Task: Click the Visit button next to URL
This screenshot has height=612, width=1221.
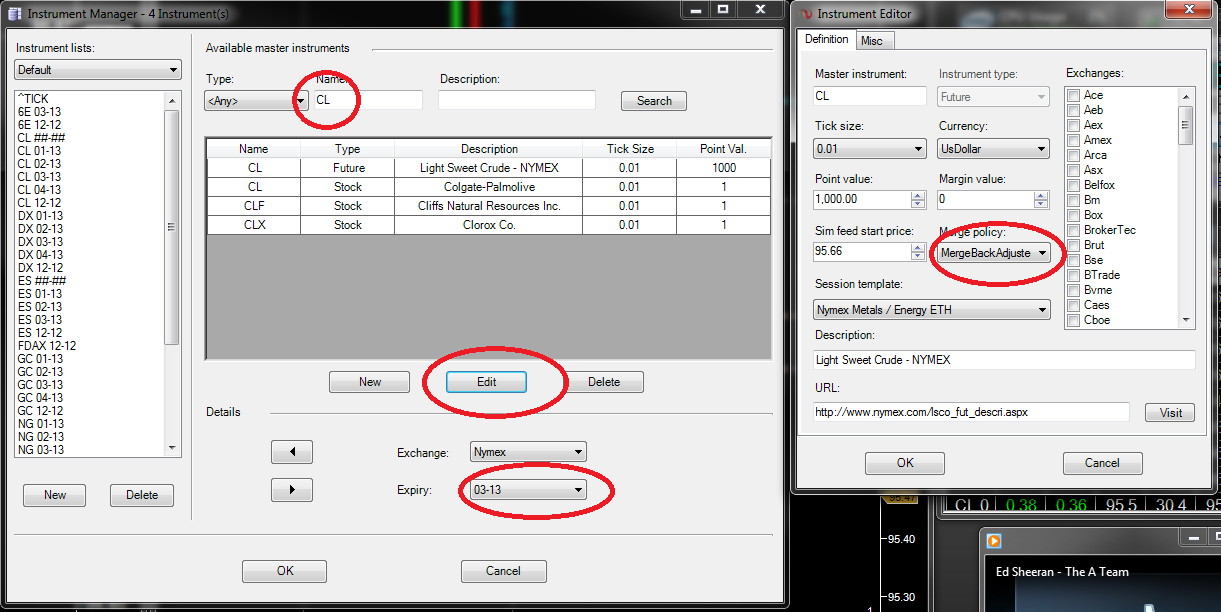Action: [x=1170, y=413]
